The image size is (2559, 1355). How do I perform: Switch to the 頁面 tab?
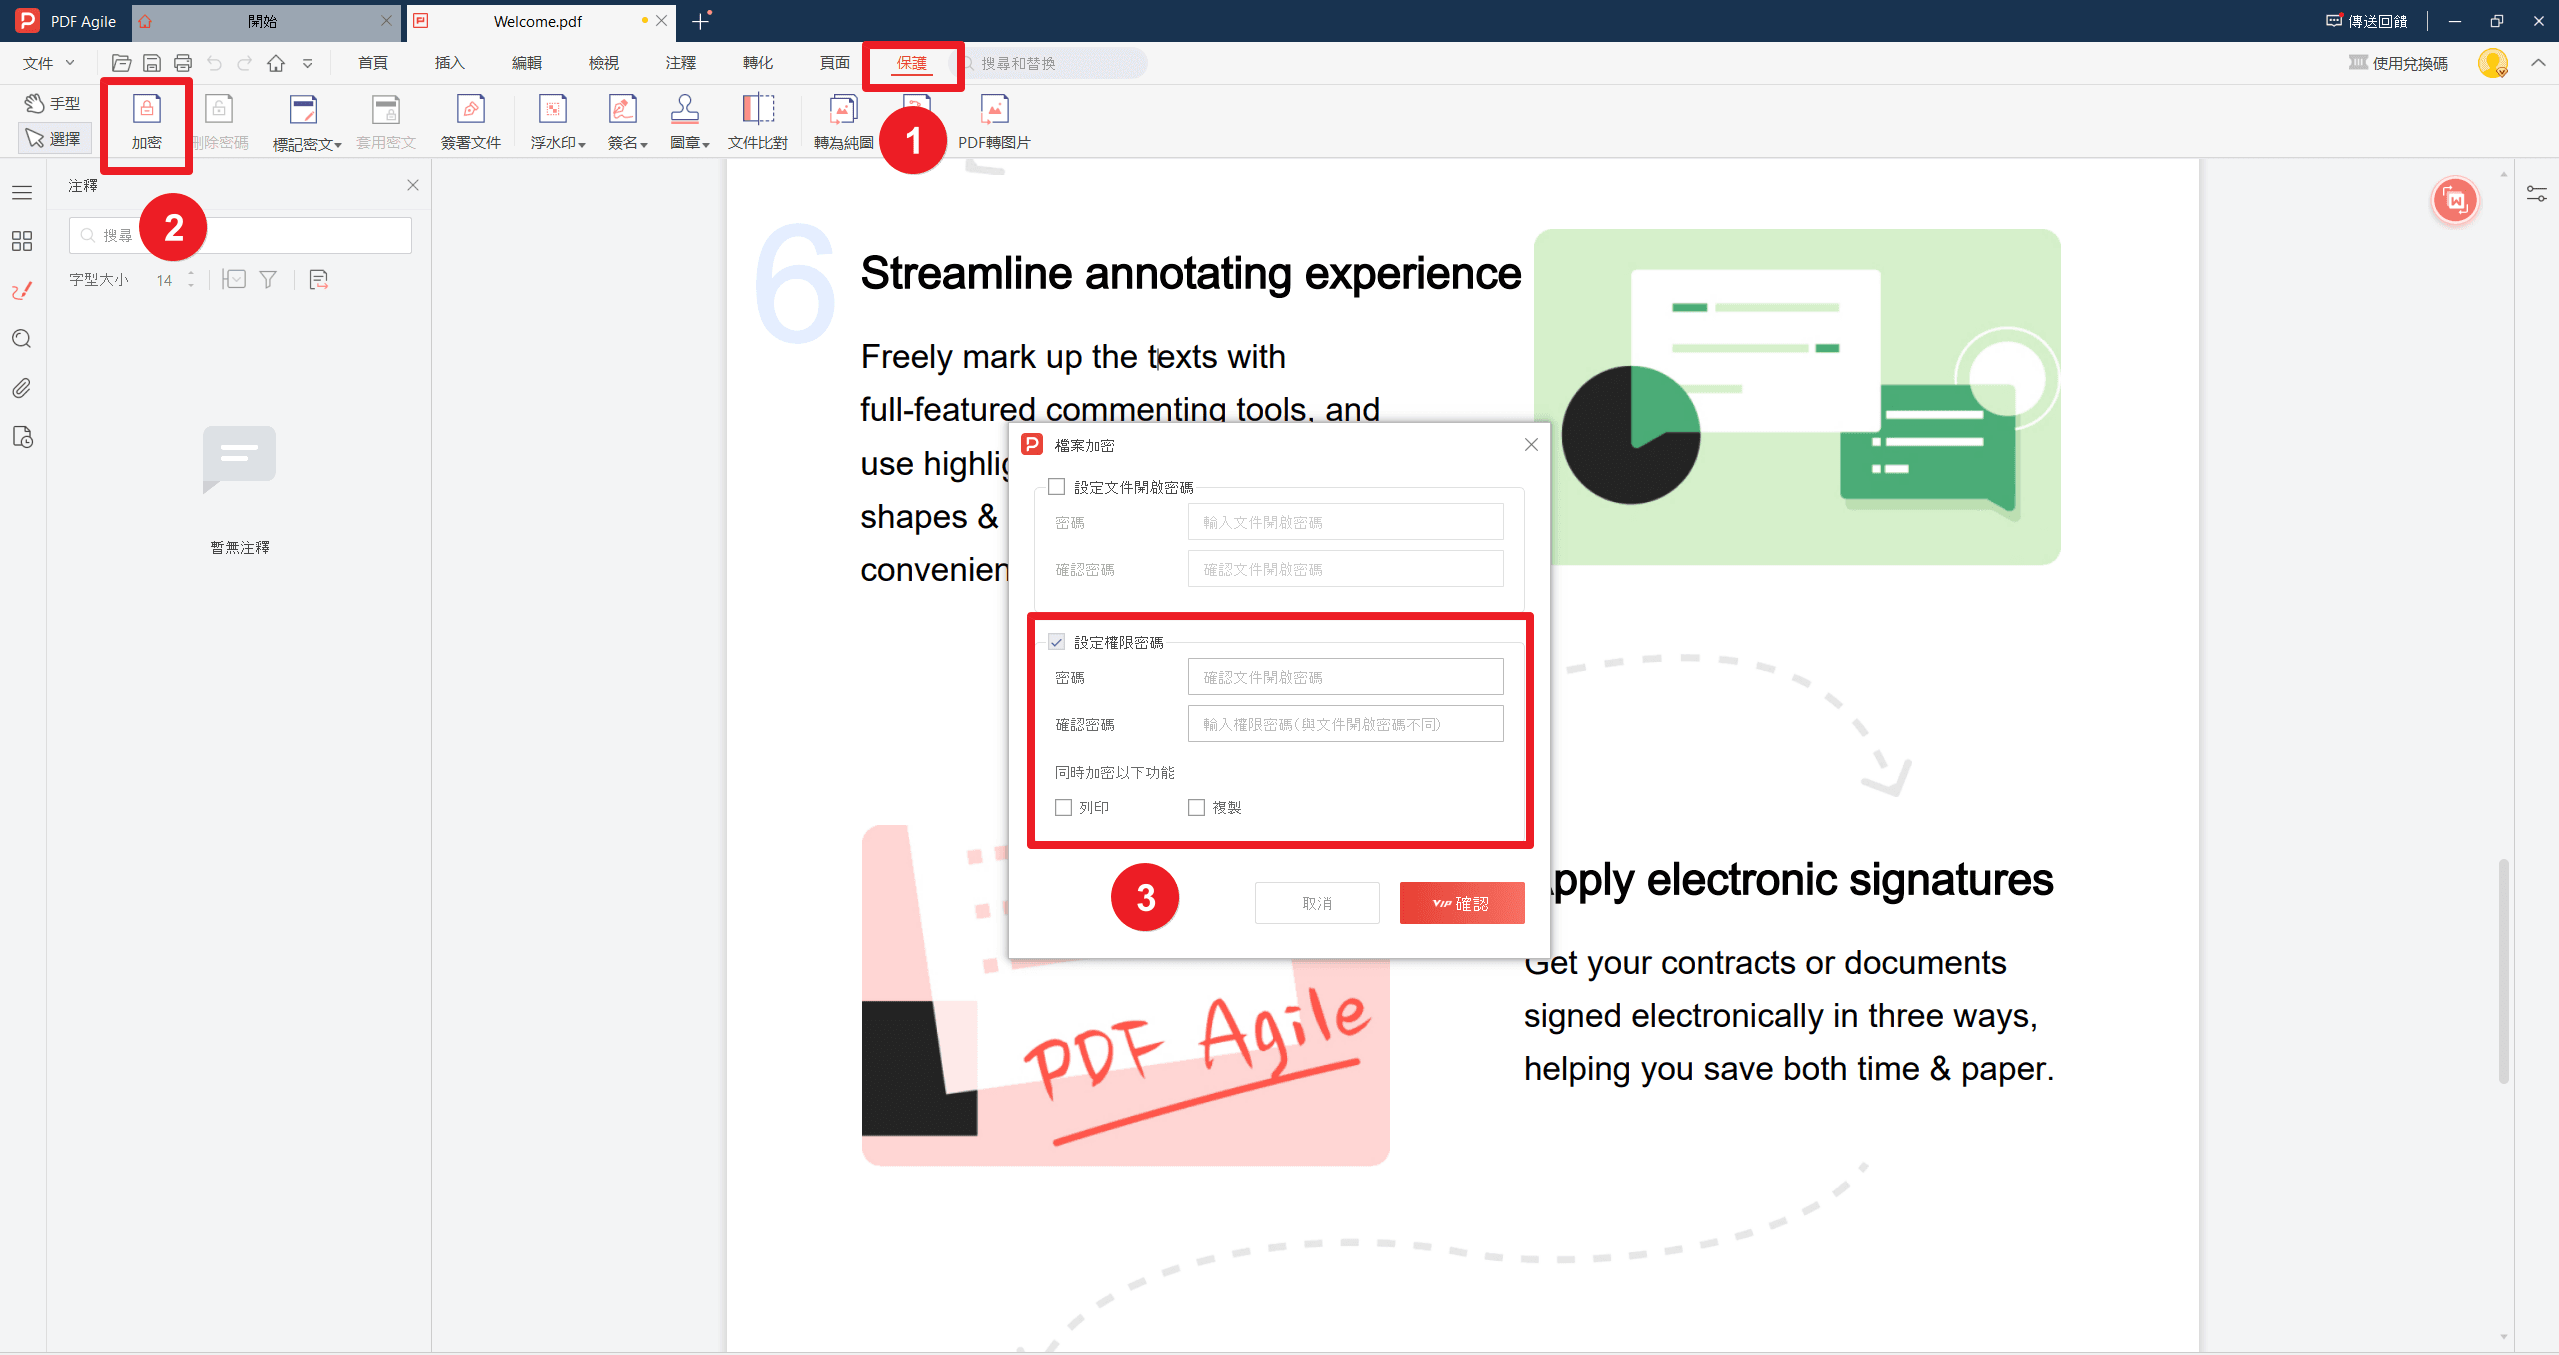[x=835, y=63]
